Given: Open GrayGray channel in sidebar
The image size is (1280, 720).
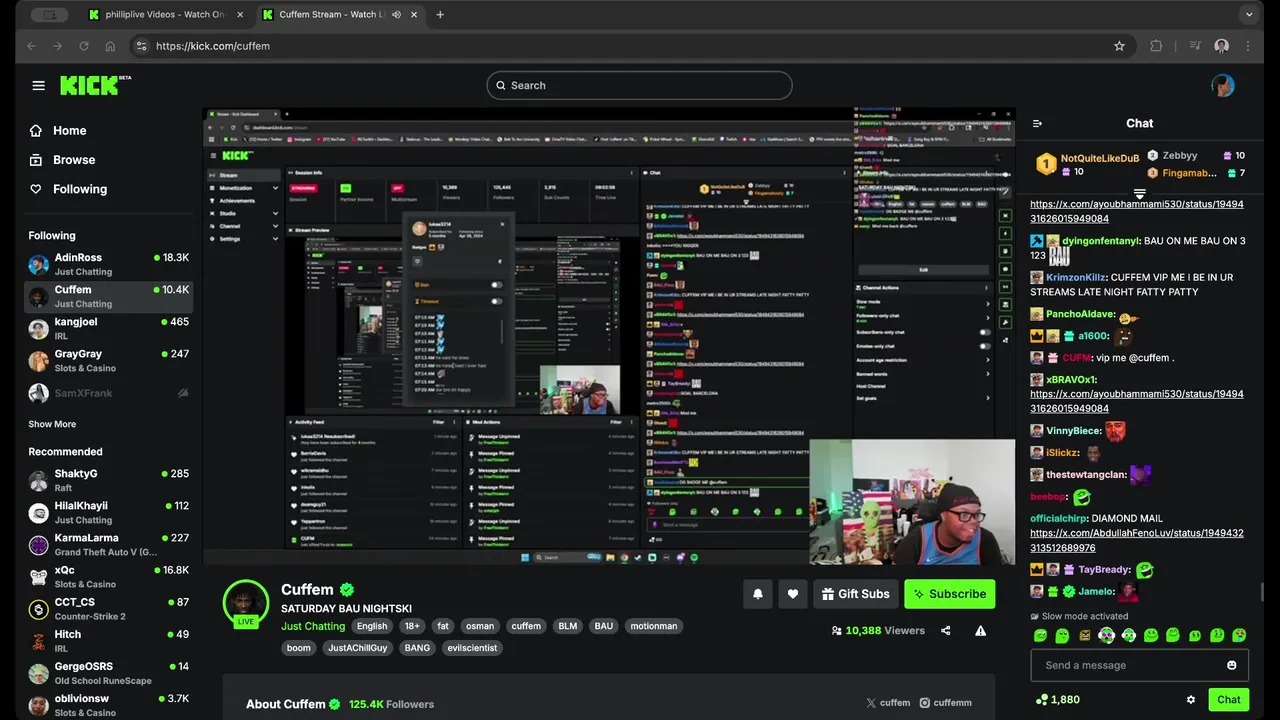Looking at the screenshot, I should (108, 361).
